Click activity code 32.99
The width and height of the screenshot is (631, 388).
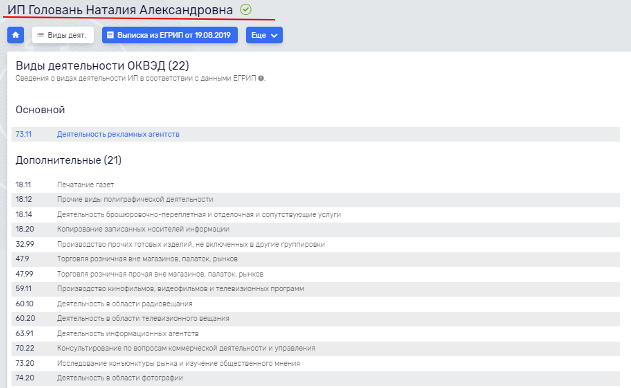click(25, 244)
